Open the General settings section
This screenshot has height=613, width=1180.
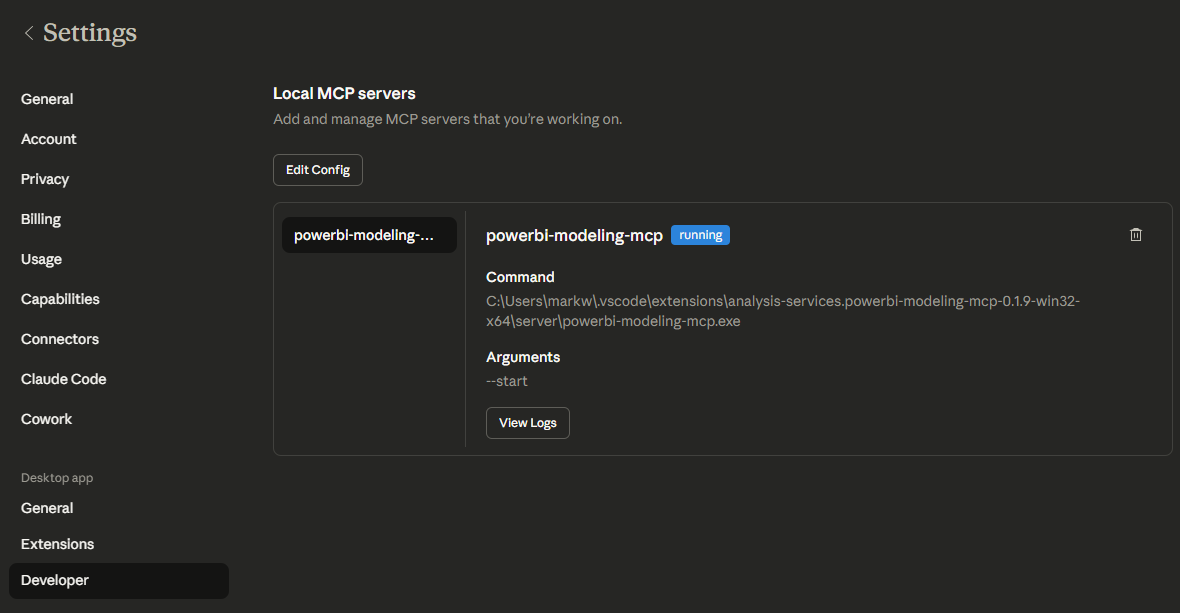tap(46, 98)
